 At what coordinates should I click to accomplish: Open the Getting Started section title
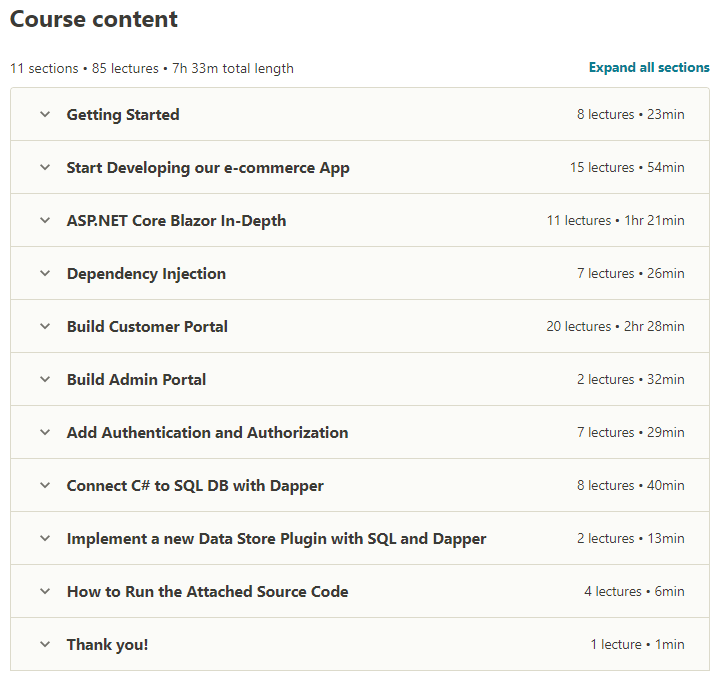(x=123, y=114)
